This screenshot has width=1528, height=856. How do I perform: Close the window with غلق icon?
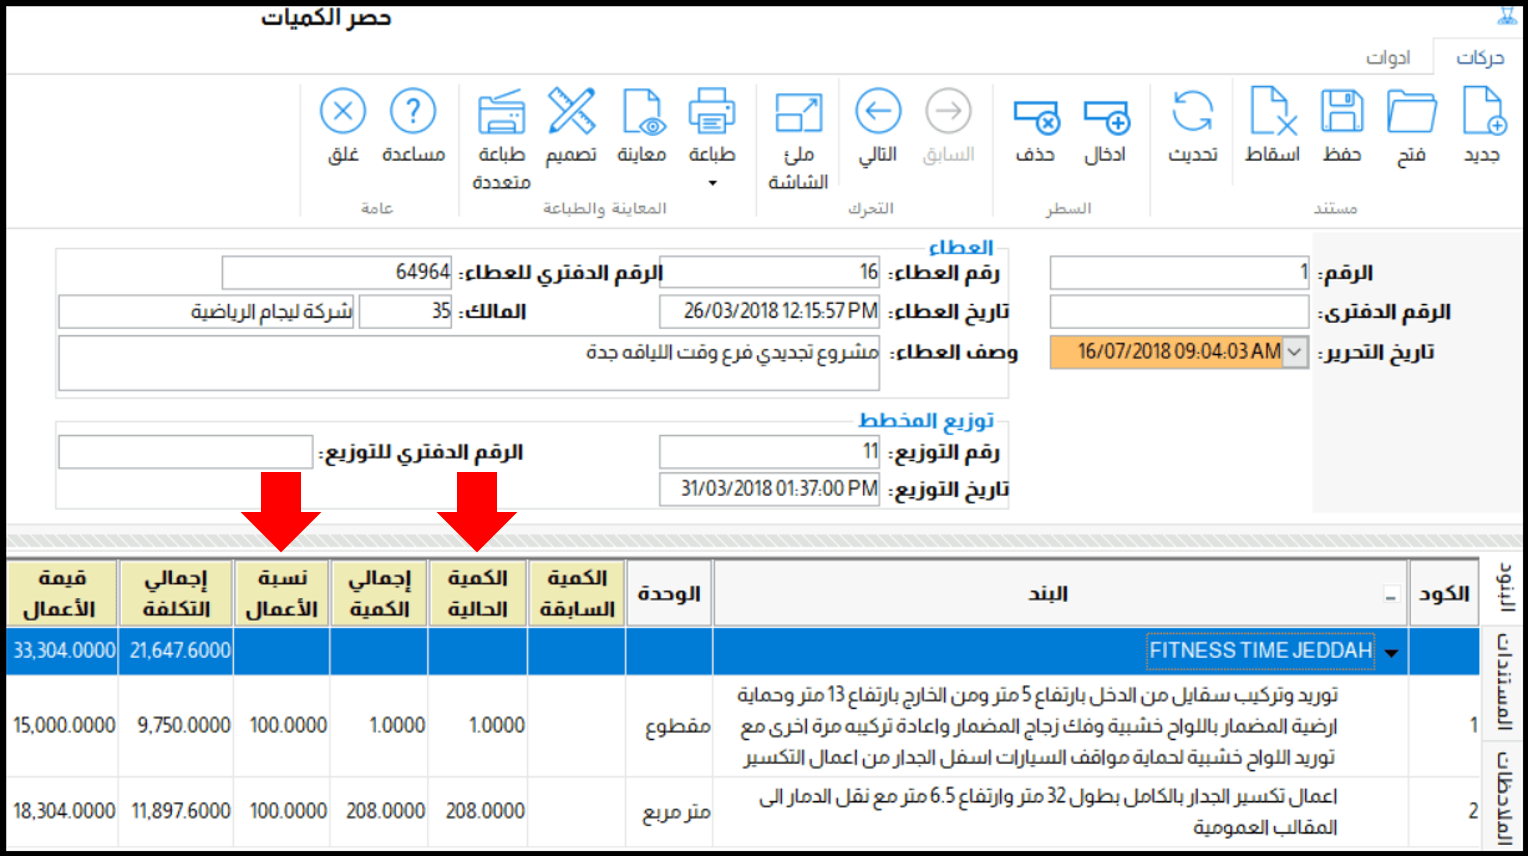pos(343,111)
